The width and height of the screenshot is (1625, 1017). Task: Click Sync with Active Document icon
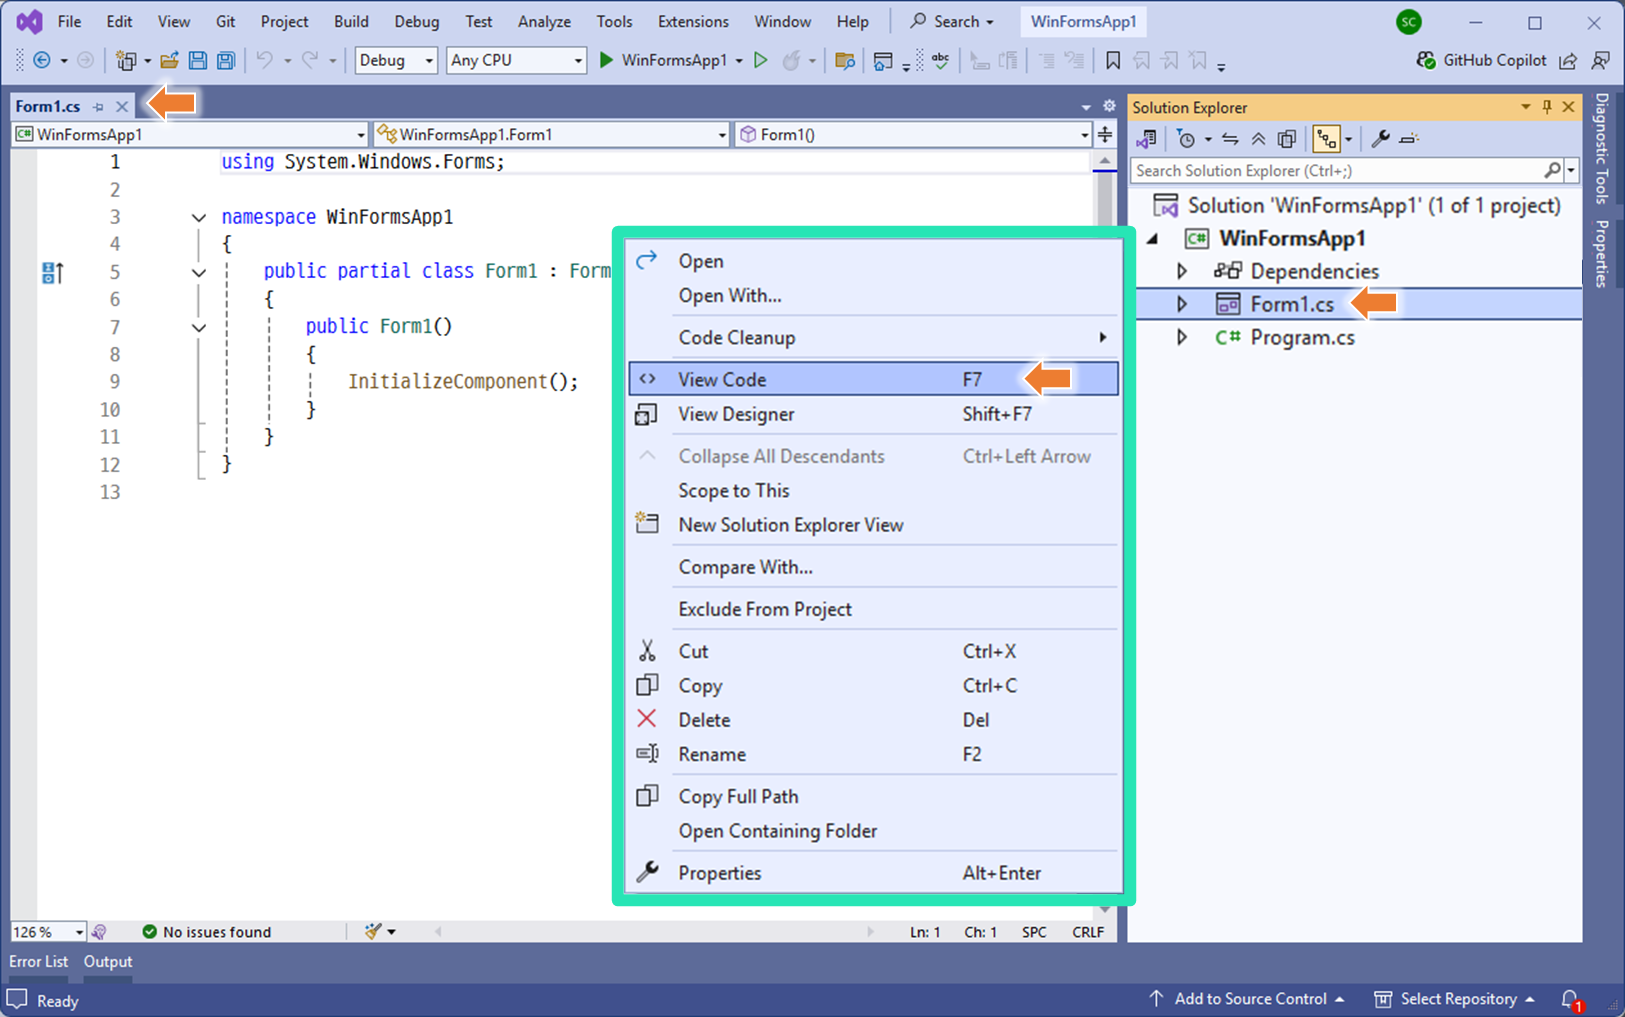pos(1230,139)
